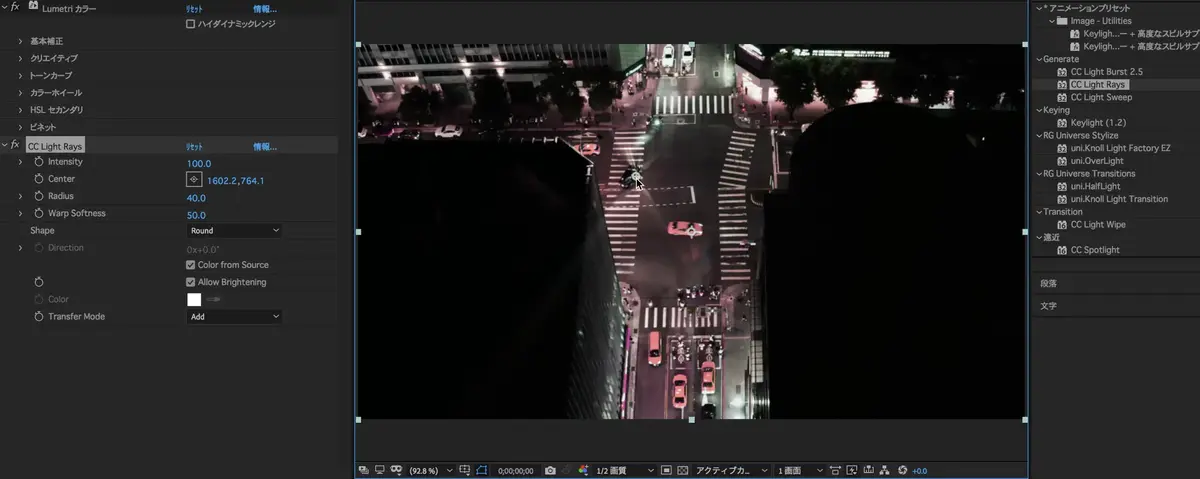Image resolution: width=1200 pixels, height=479 pixels.
Task: Disable the Allow Brightening checkbox
Action: click(x=191, y=282)
